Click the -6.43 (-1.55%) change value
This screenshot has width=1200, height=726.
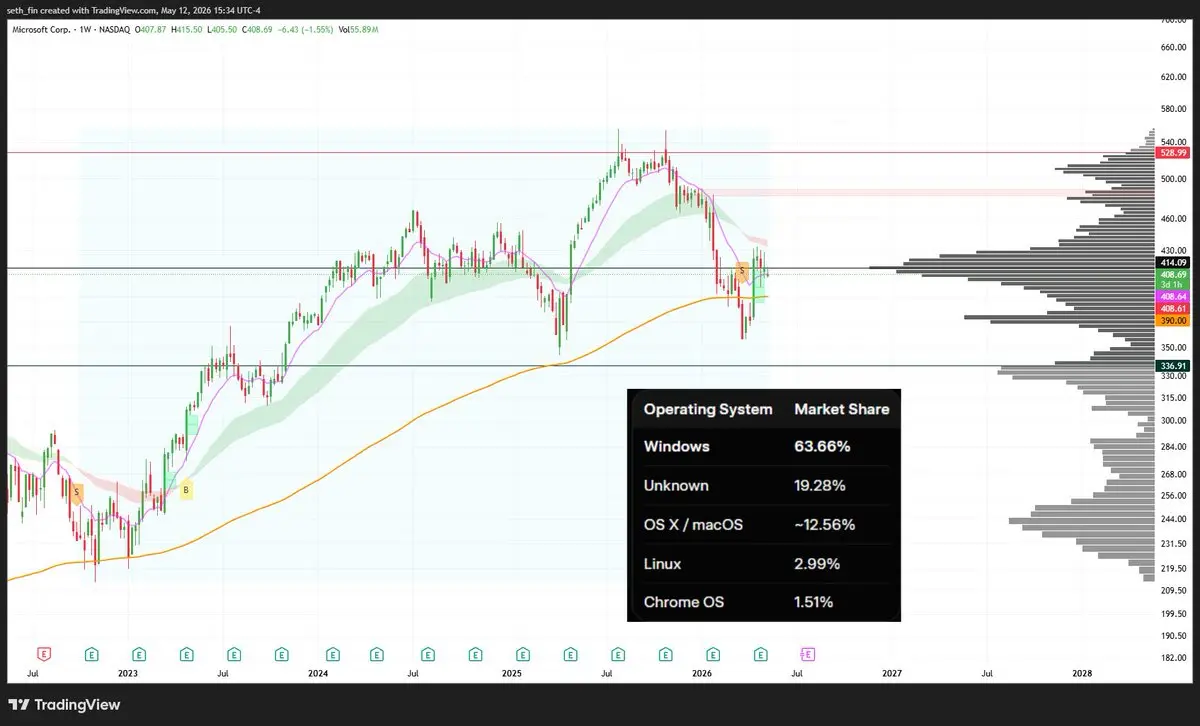click(x=308, y=30)
